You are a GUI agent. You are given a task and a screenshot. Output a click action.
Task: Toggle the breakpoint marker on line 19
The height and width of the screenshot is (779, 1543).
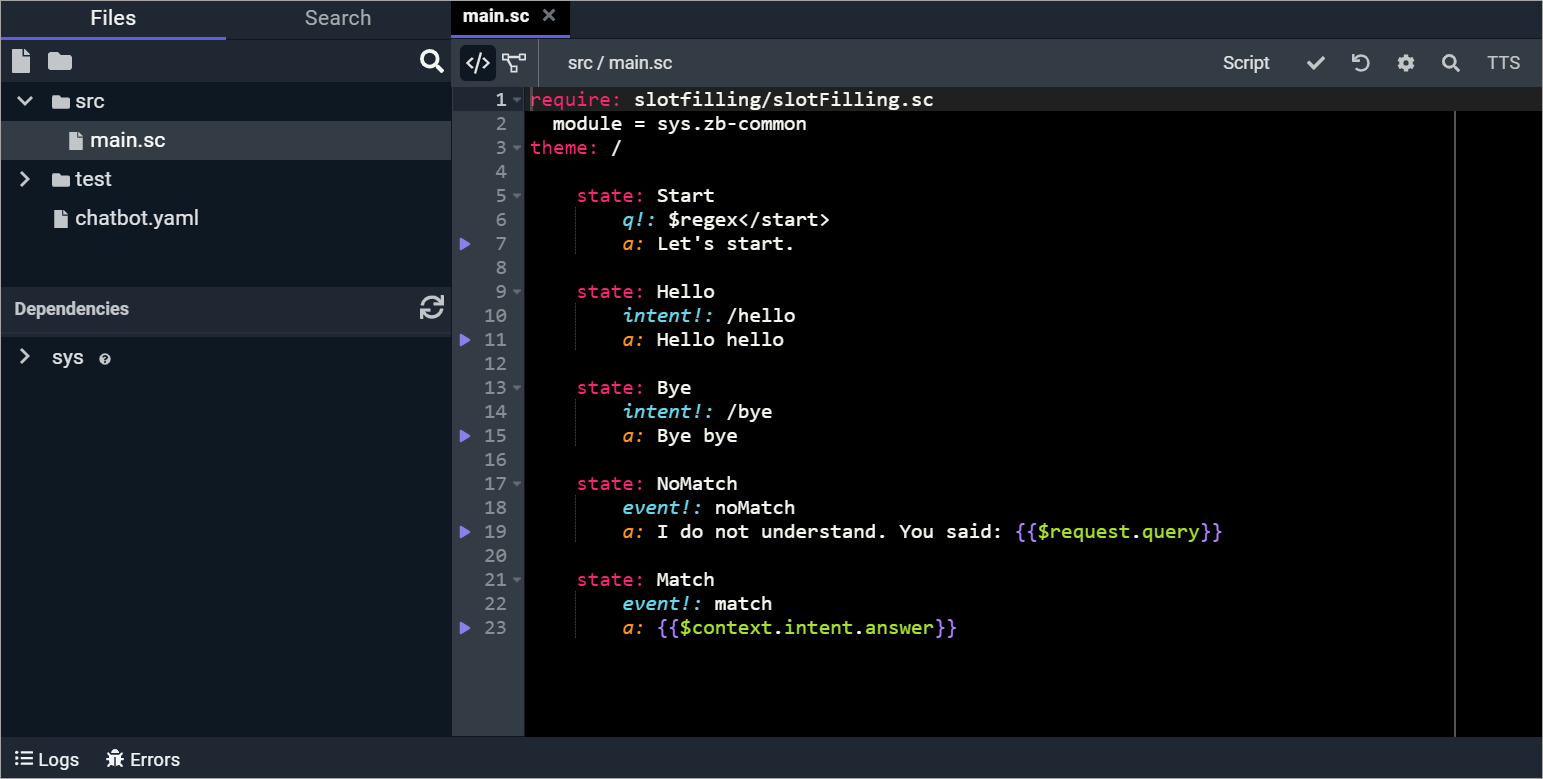464,531
